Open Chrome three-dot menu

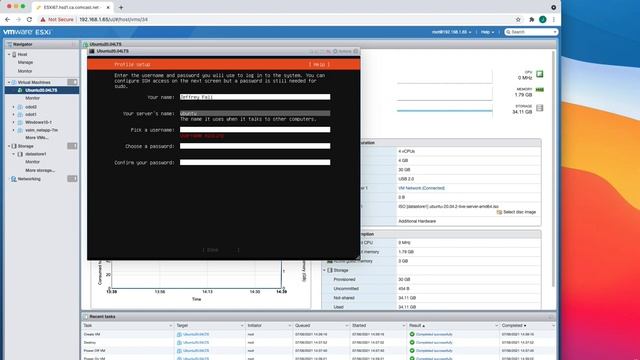pyautogui.click(x=554, y=19)
